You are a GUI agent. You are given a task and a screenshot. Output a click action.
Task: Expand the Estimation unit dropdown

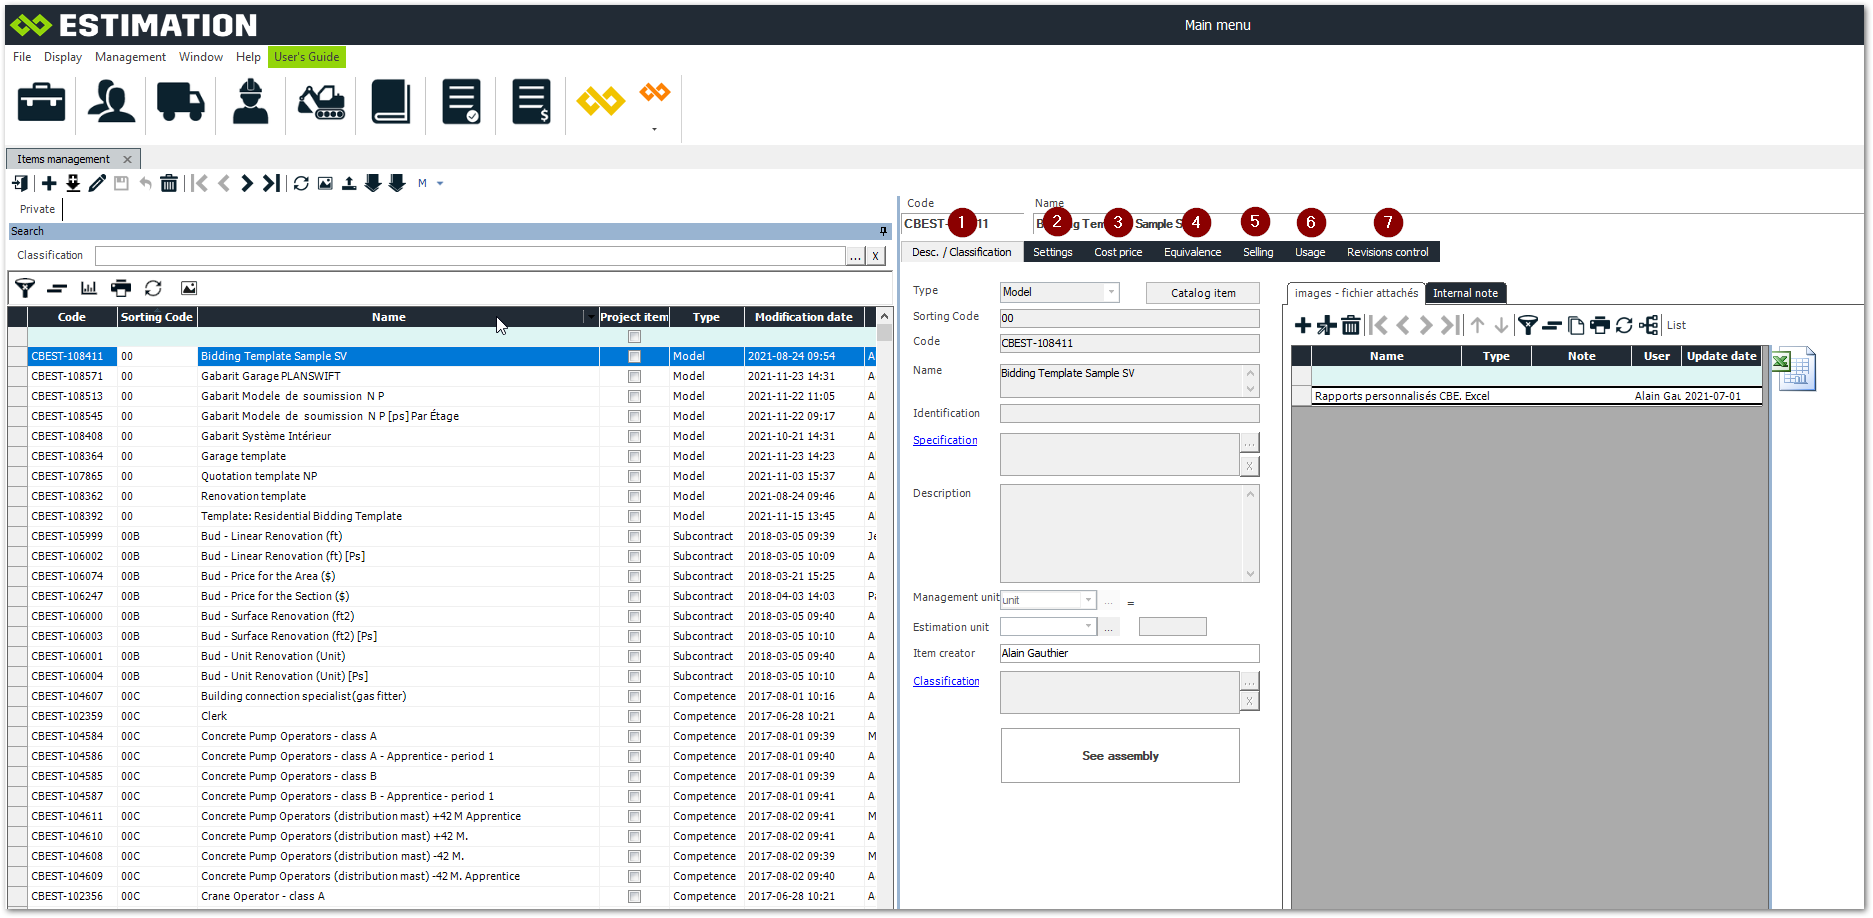coord(1088,626)
